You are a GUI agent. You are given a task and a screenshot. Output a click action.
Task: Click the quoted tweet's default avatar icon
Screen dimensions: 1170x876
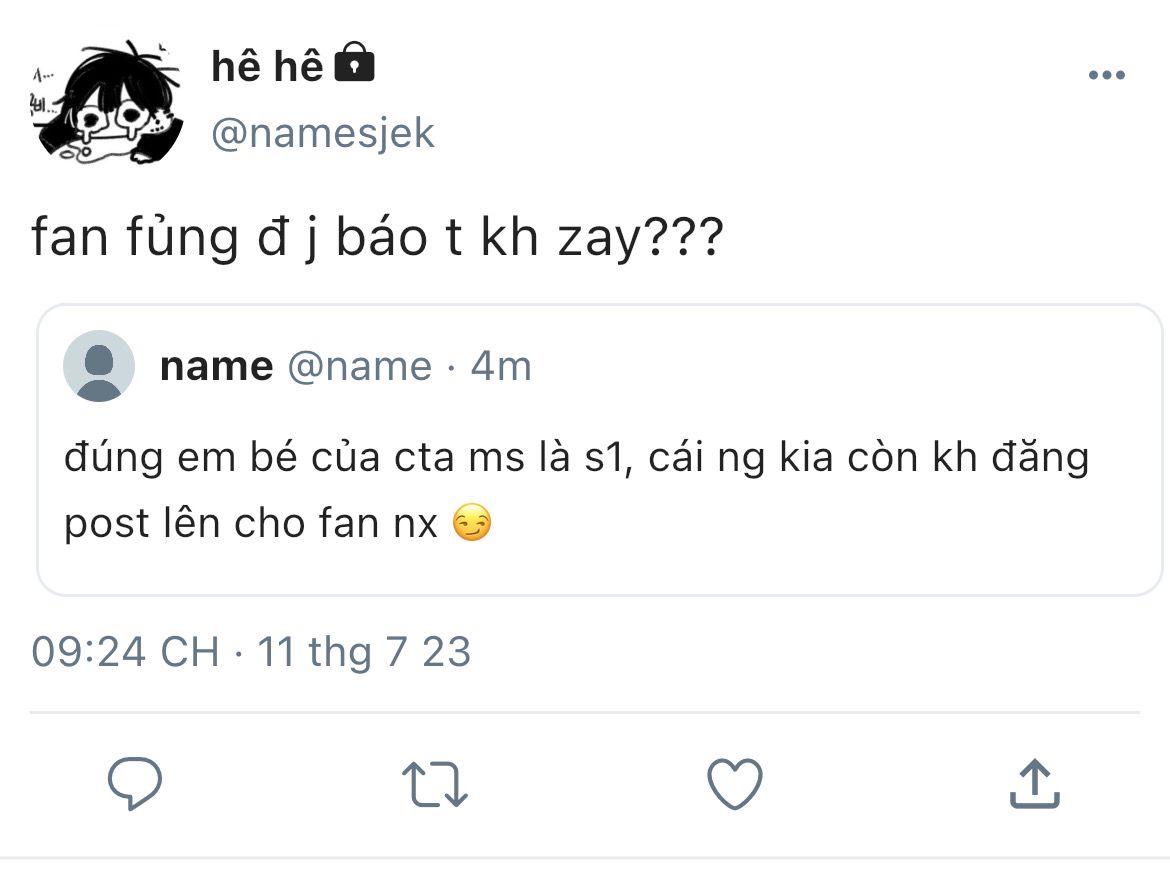click(x=99, y=366)
